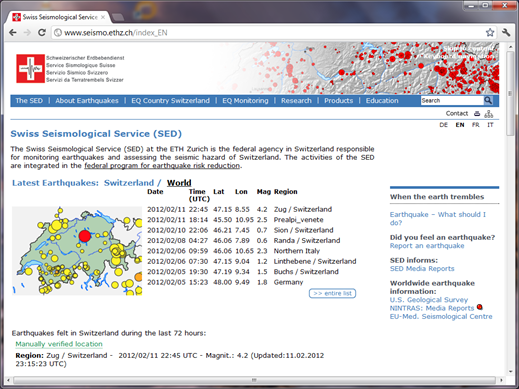Click the Swiss Seismological Service logo
This screenshot has height=389, width=519.
[30, 69]
